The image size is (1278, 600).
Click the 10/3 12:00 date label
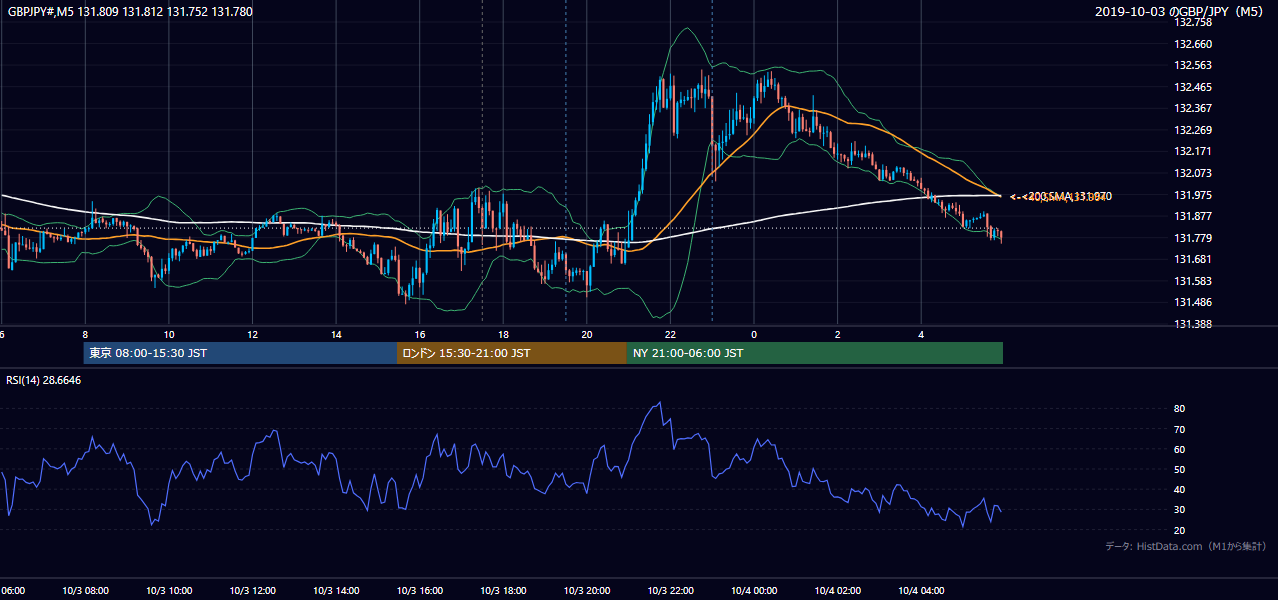click(253, 591)
